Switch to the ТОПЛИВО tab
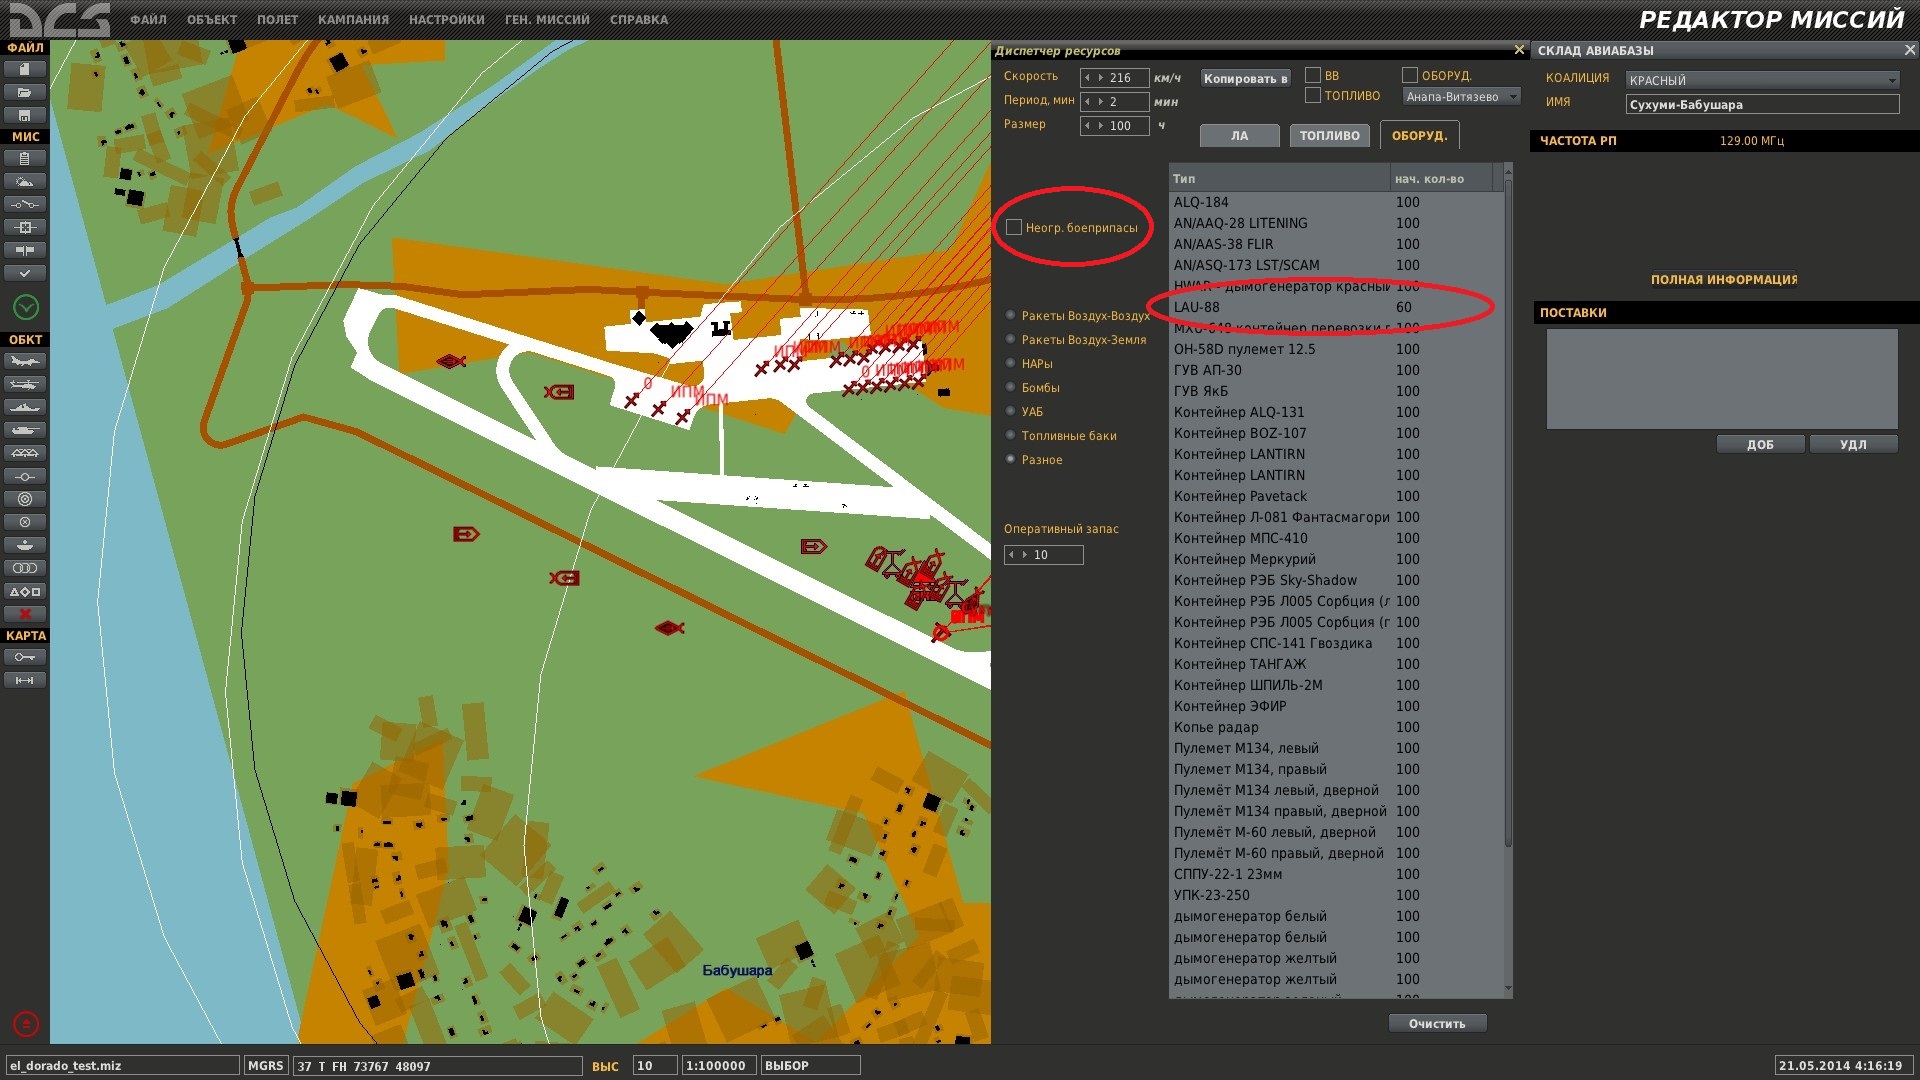This screenshot has height=1080, width=1920. pos(1329,136)
